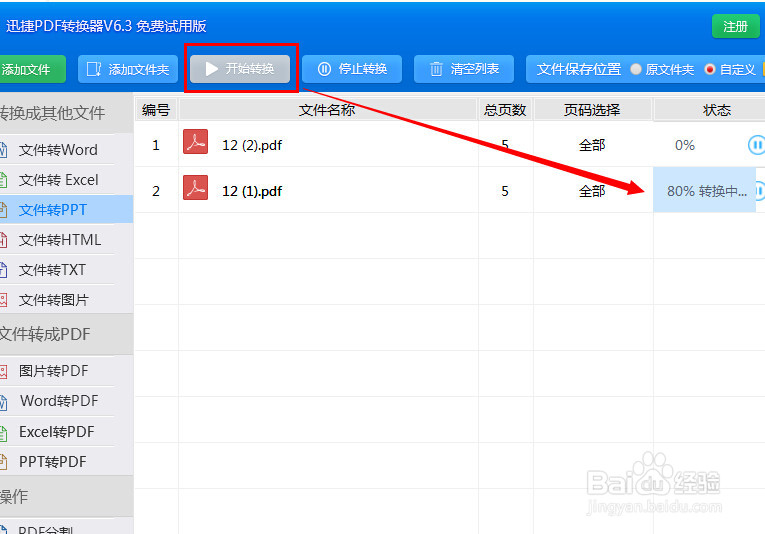The image size is (765, 534).
Task: Click the PDF icon for 12 (1).pdf
Action: (195, 187)
